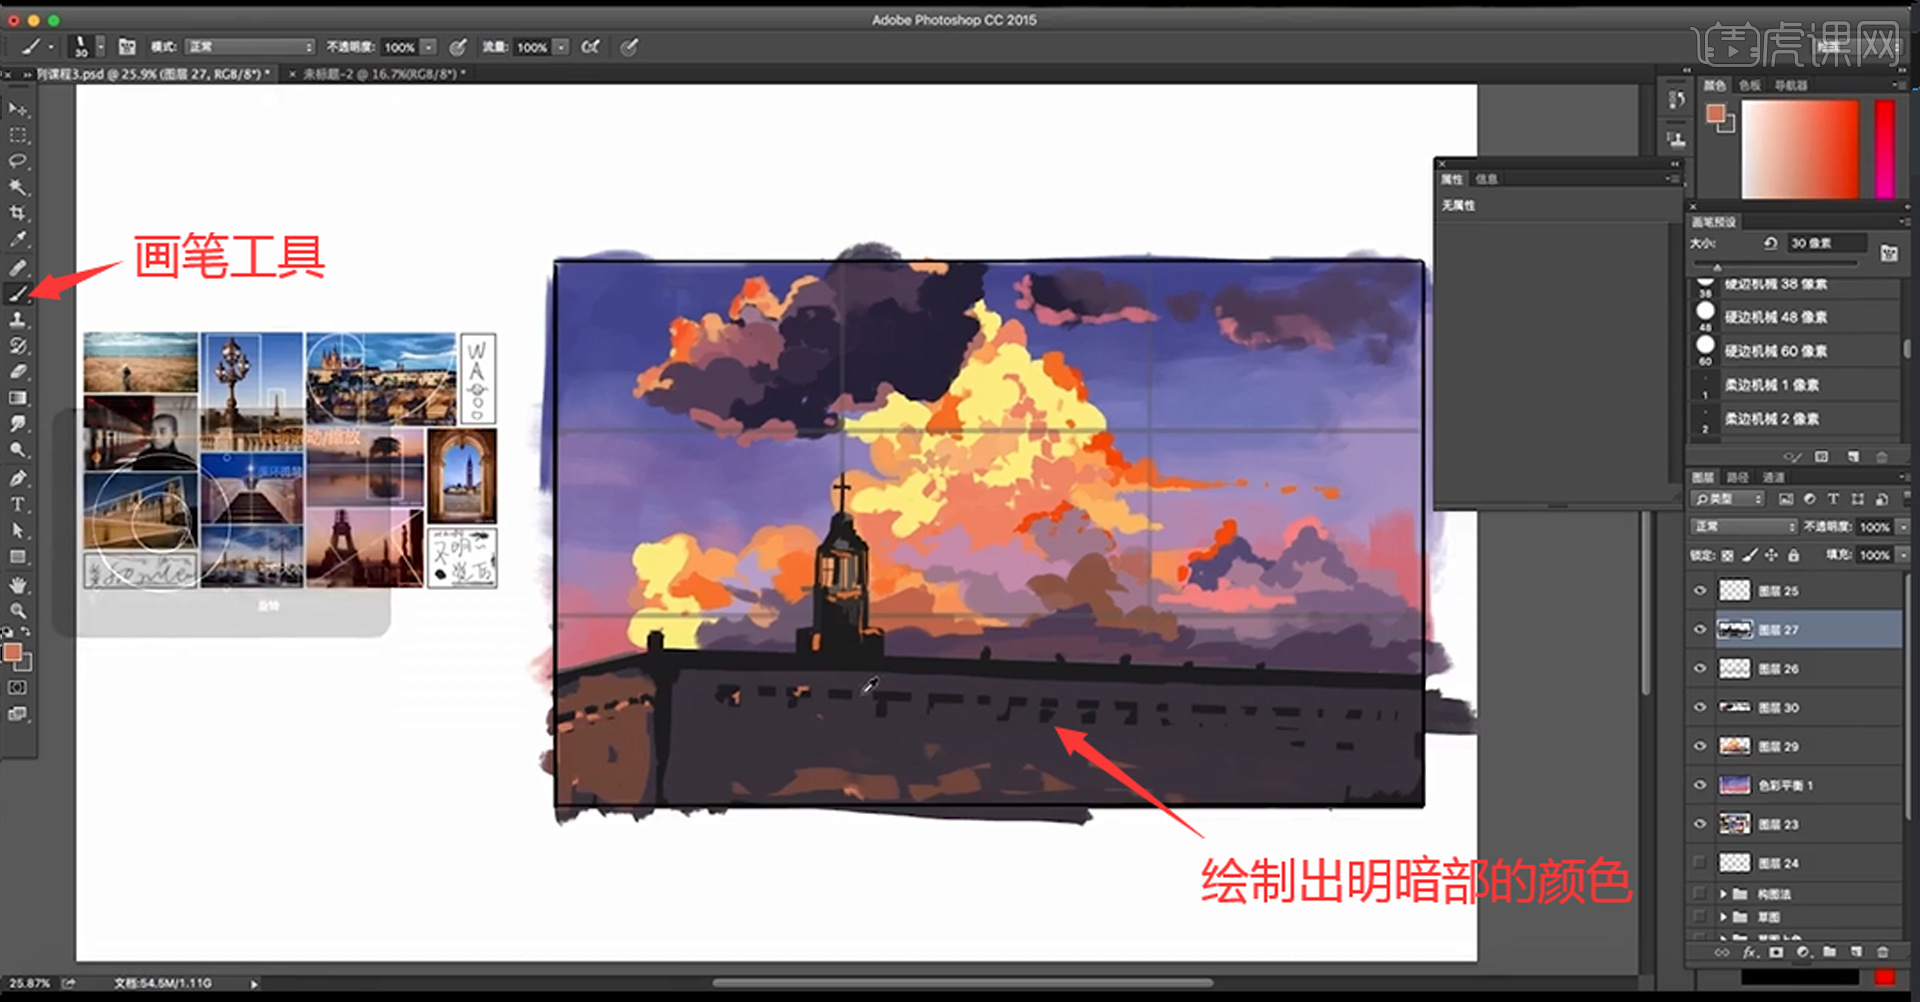
Task: Select the Lasso tool
Action: 18,161
